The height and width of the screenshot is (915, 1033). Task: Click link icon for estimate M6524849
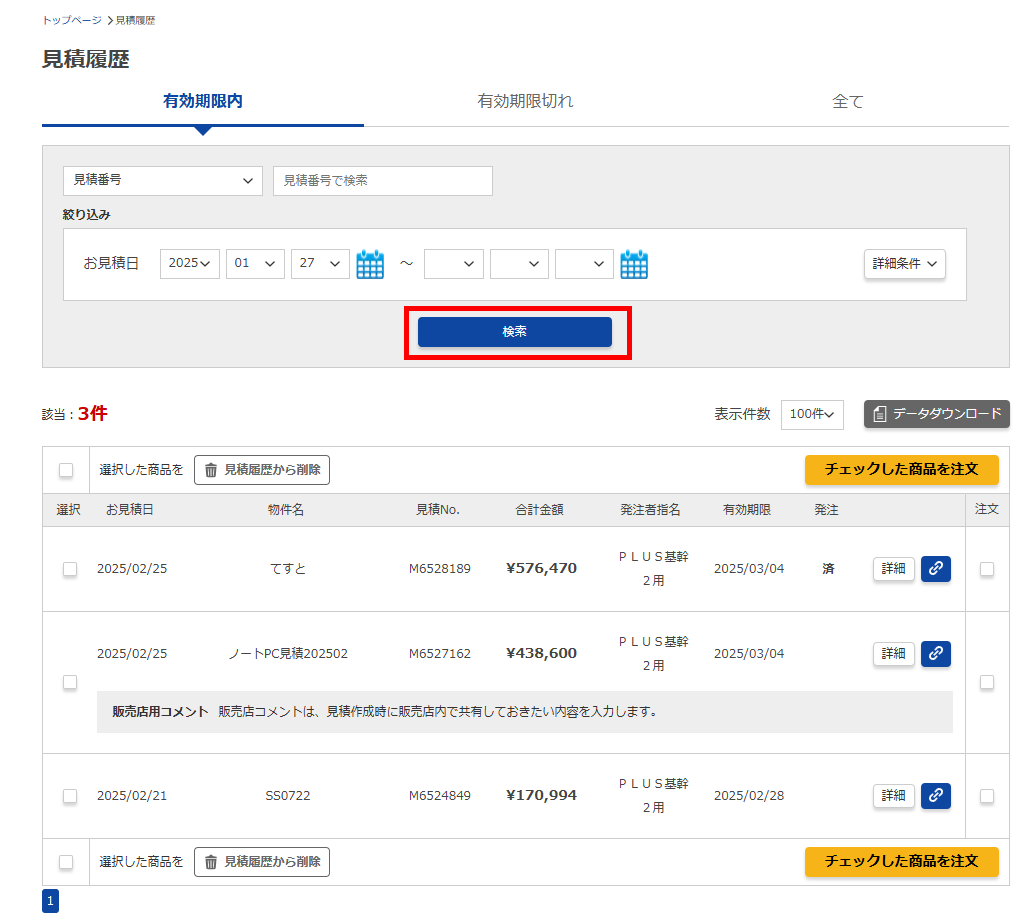click(935, 796)
